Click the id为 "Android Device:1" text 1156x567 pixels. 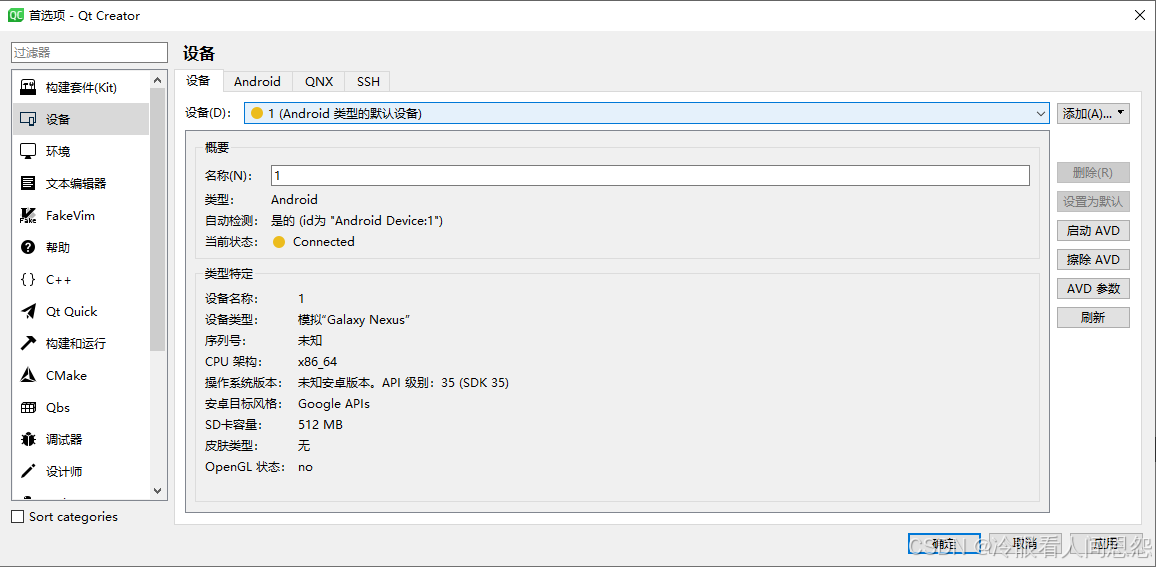(x=373, y=220)
